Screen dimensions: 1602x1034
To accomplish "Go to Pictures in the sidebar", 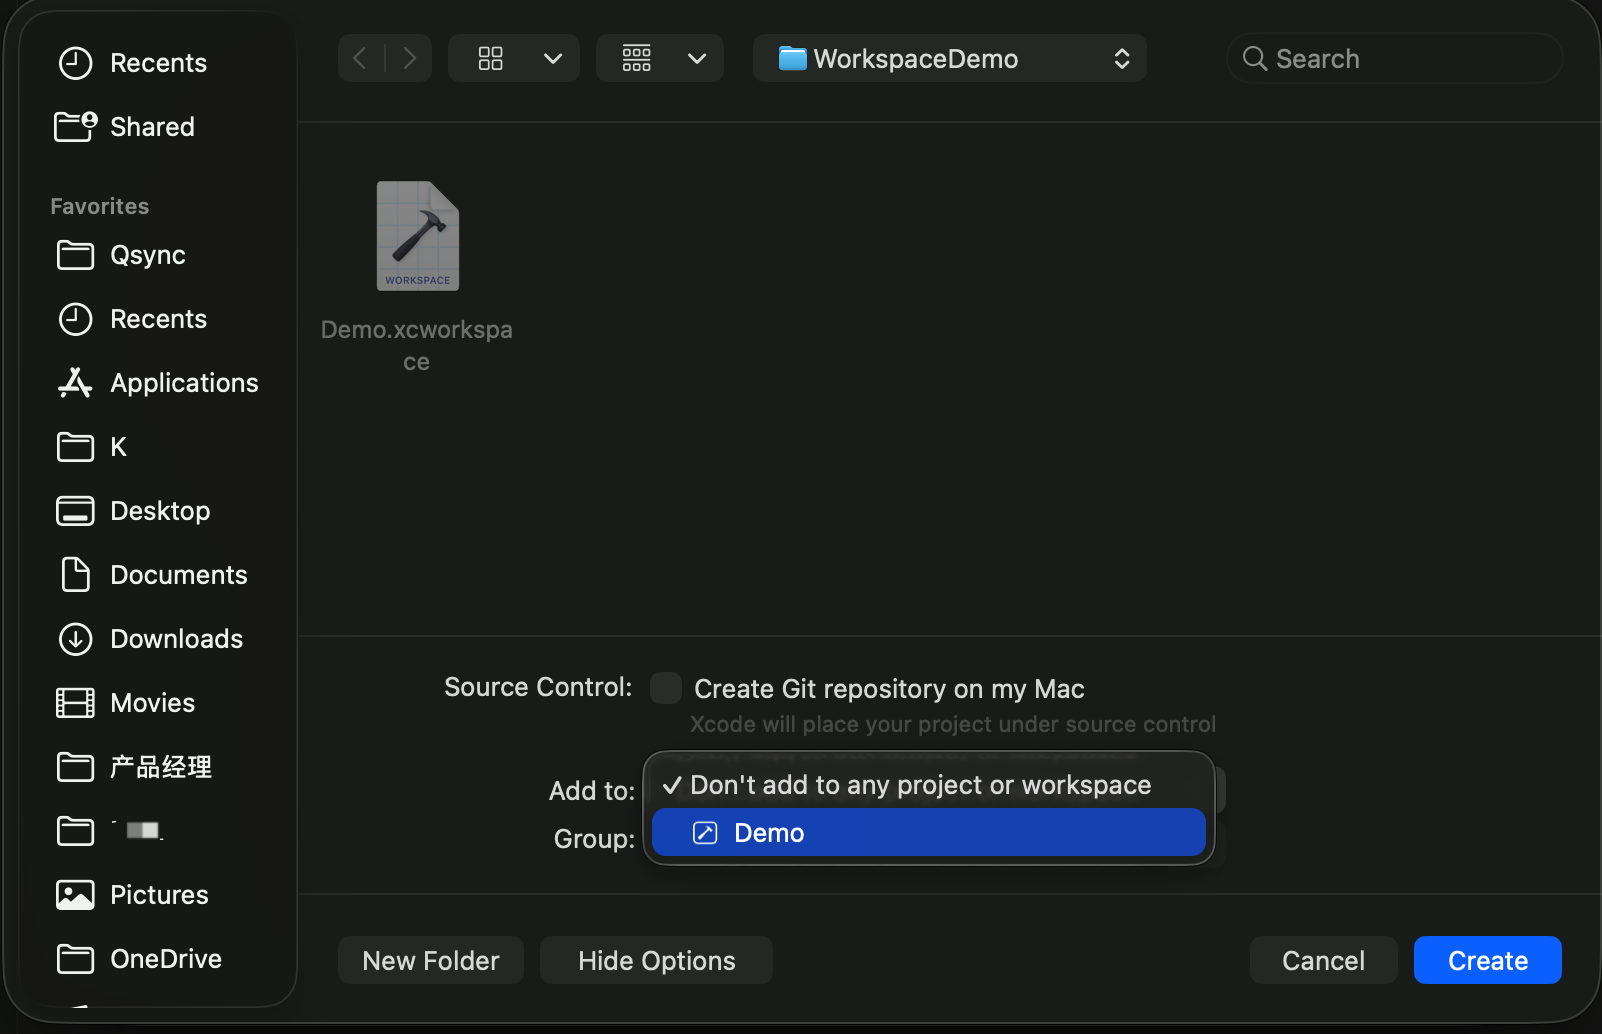I will [x=158, y=895].
